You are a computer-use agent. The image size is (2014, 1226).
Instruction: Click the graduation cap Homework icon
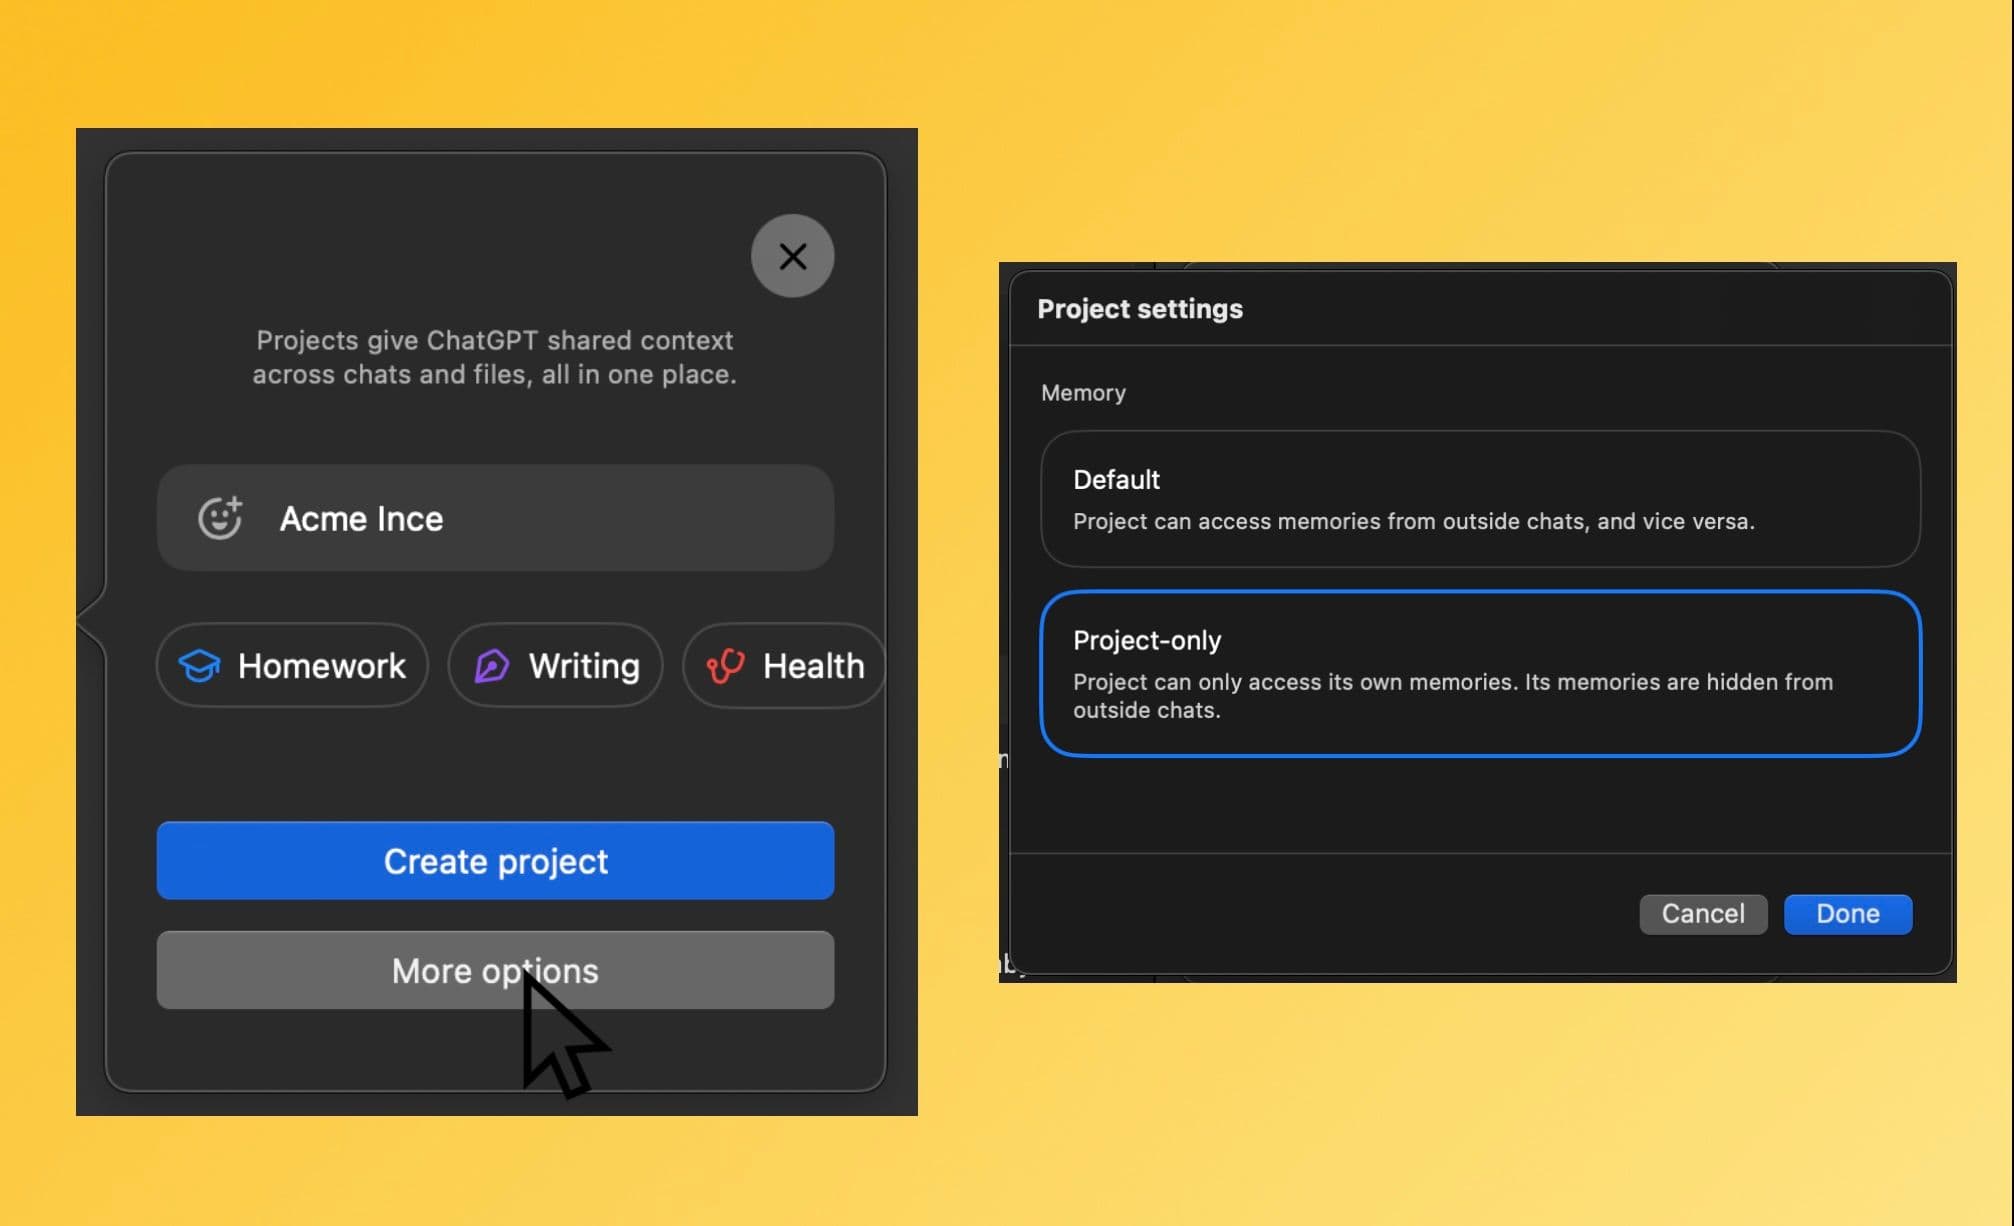199,666
